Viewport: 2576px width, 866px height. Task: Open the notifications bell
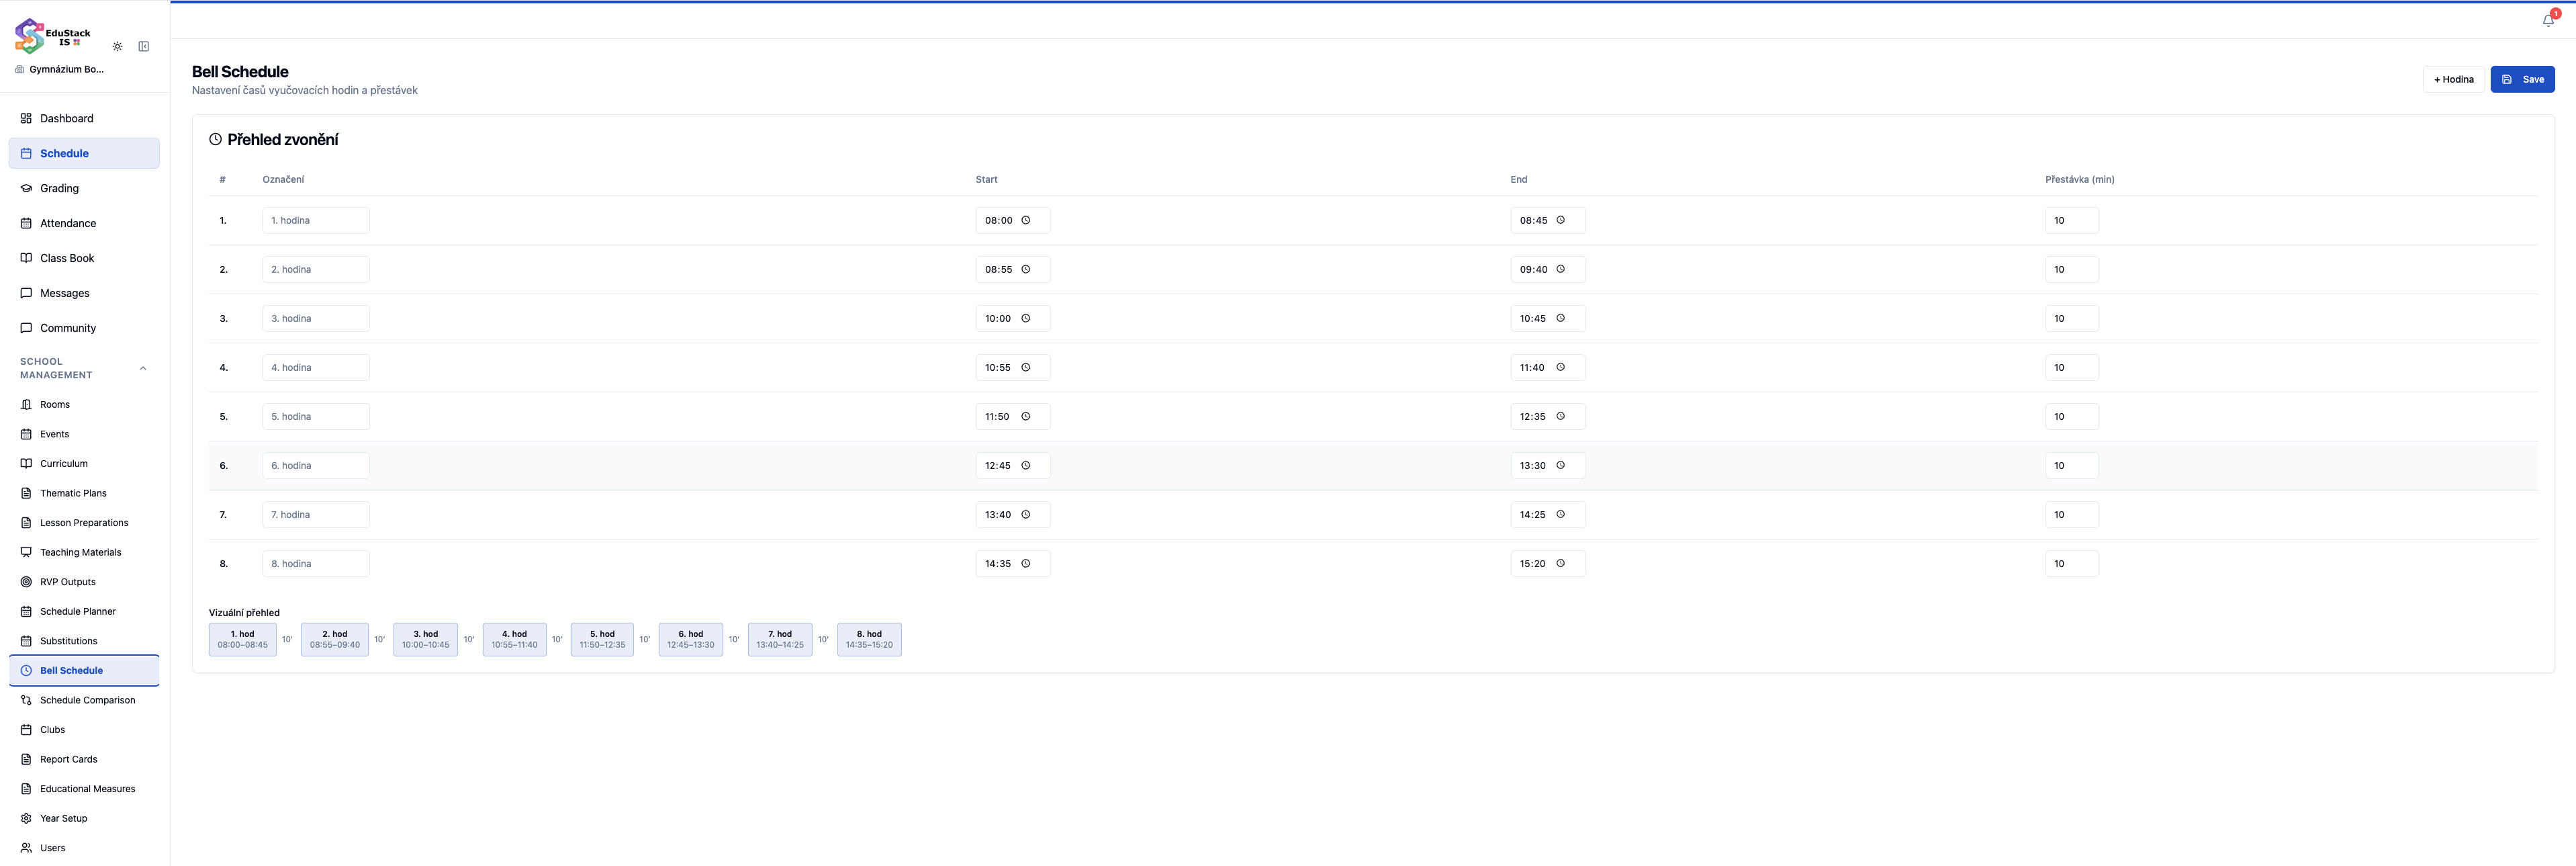pyautogui.click(x=2548, y=20)
